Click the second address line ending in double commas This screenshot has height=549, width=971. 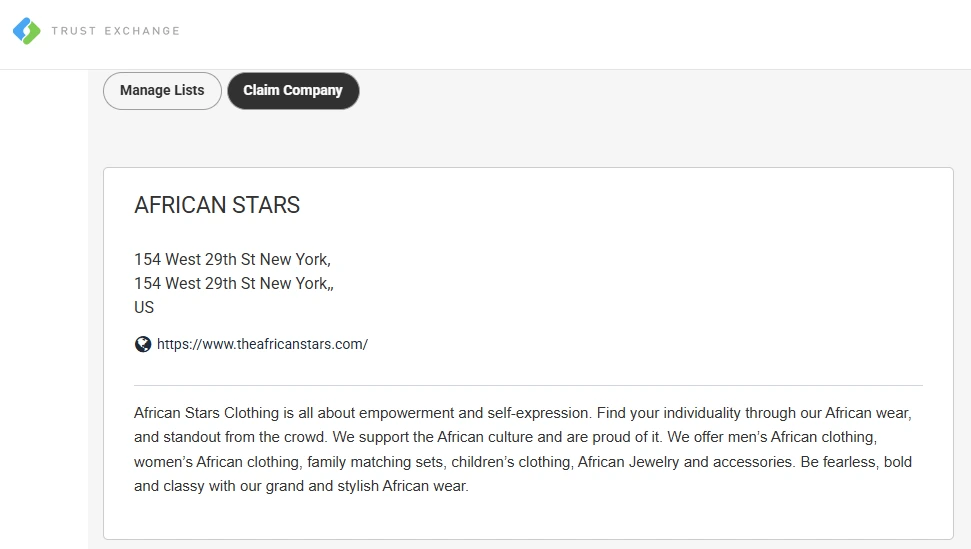(234, 283)
